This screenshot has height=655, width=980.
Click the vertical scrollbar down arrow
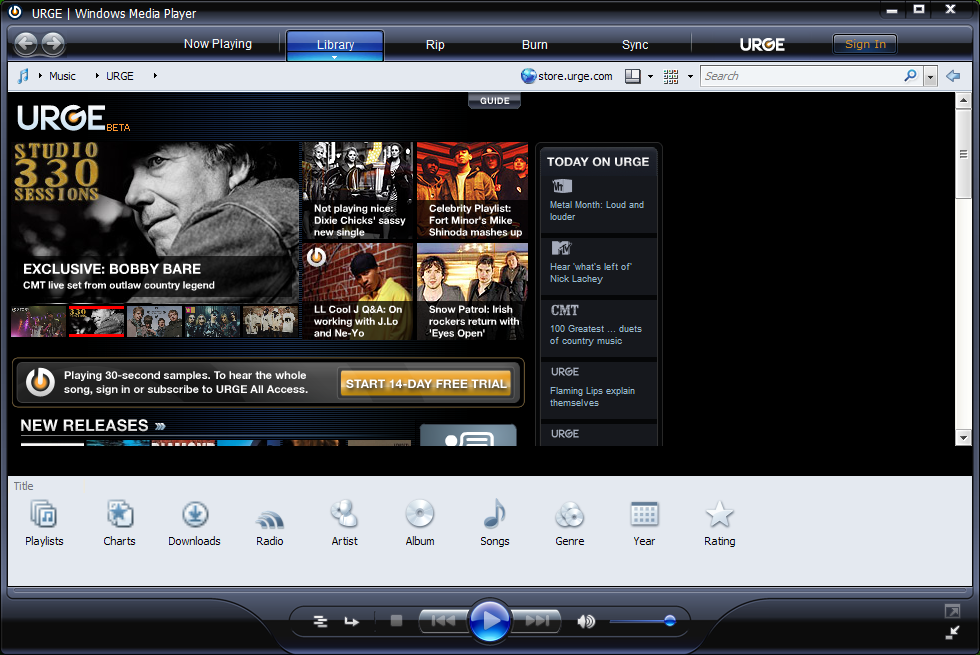click(x=963, y=438)
